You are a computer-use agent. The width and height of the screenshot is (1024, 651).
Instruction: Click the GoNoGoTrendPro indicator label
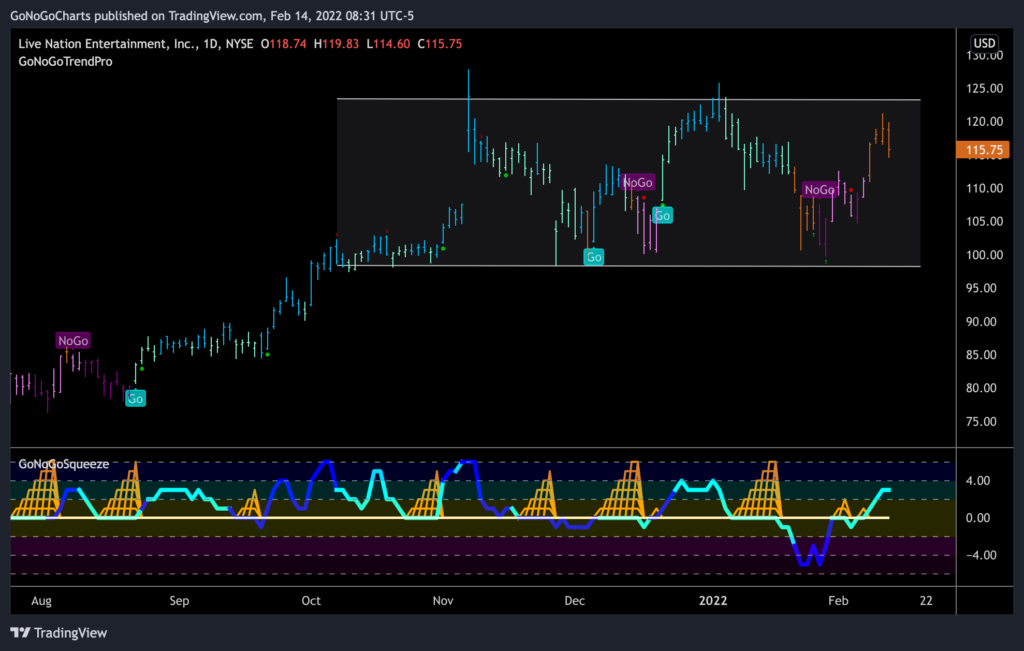65,61
